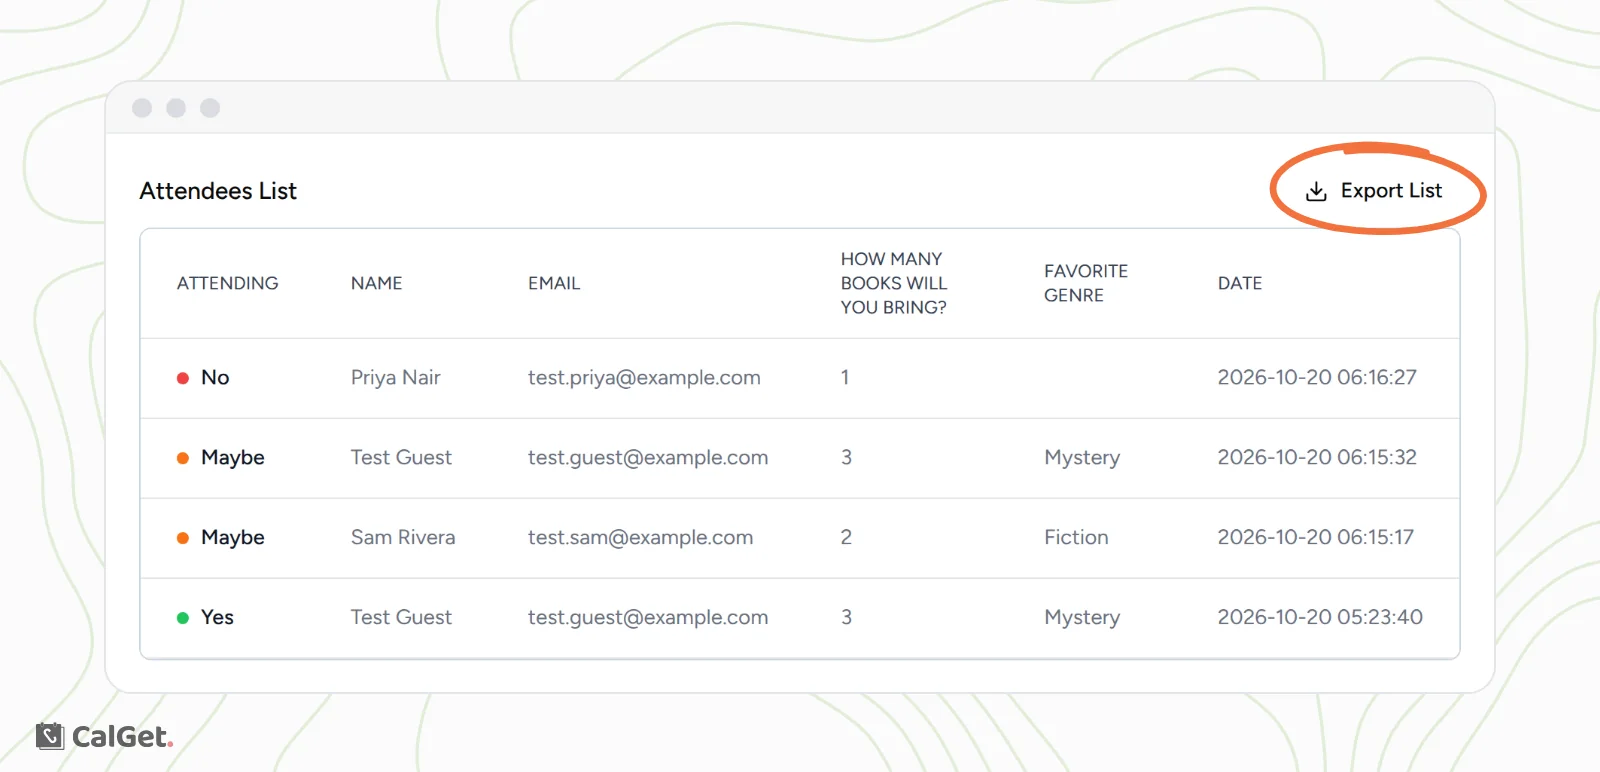Click the HOW MANY BOOKS WILL YOU BRING? header
The height and width of the screenshot is (772, 1600).
[x=894, y=283]
